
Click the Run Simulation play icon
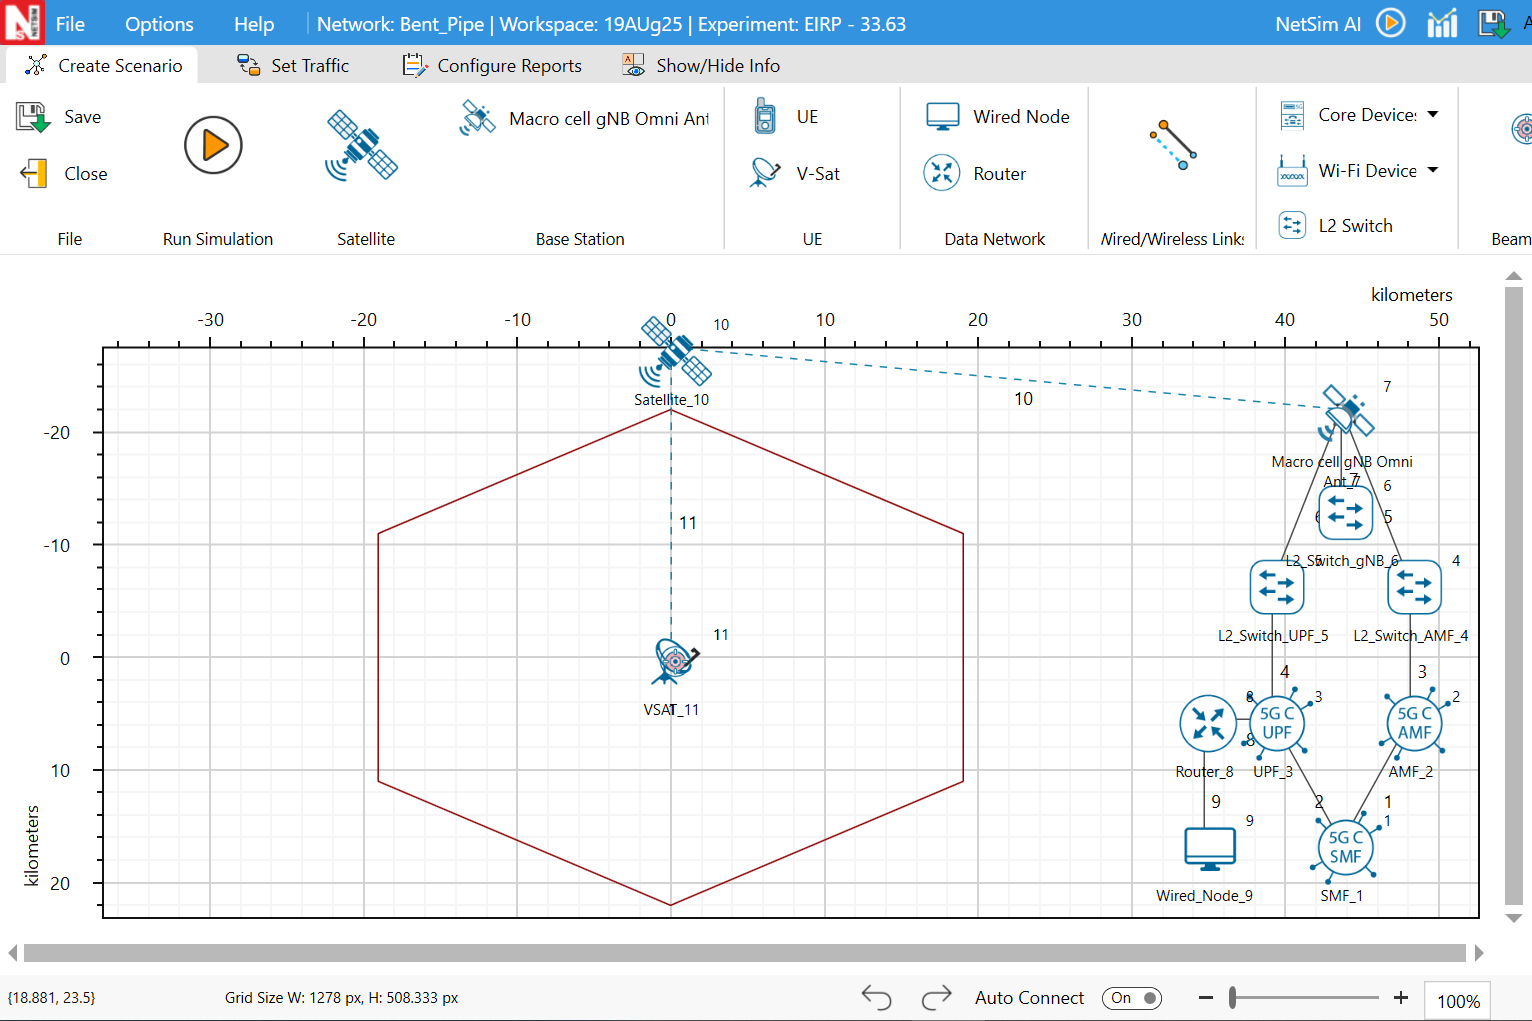[x=213, y=146]
